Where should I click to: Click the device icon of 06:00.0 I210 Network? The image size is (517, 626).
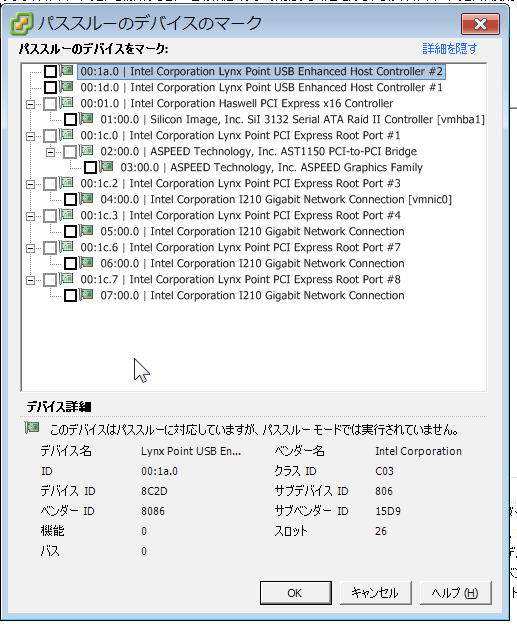87,262
